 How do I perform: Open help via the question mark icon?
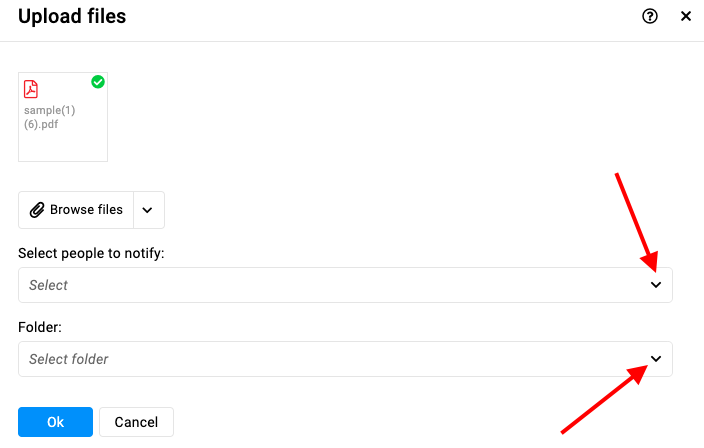tap(650, 17)
